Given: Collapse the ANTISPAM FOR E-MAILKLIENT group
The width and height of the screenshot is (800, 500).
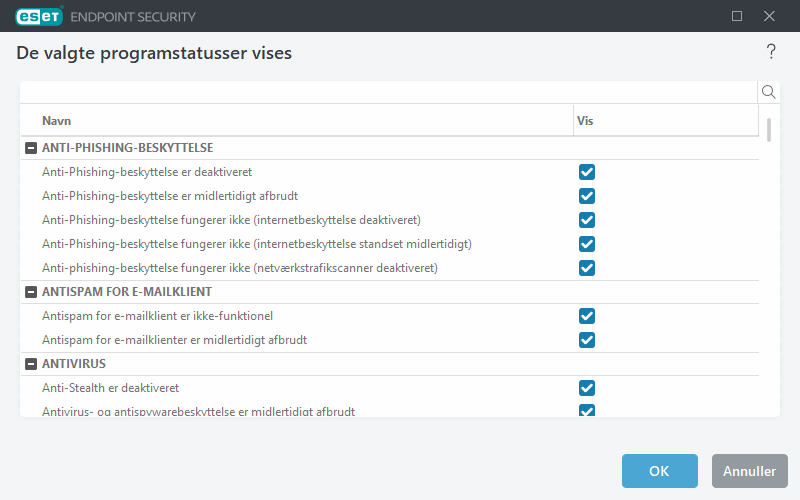Looking at the screenshot, I should click(x=31, y=292).
